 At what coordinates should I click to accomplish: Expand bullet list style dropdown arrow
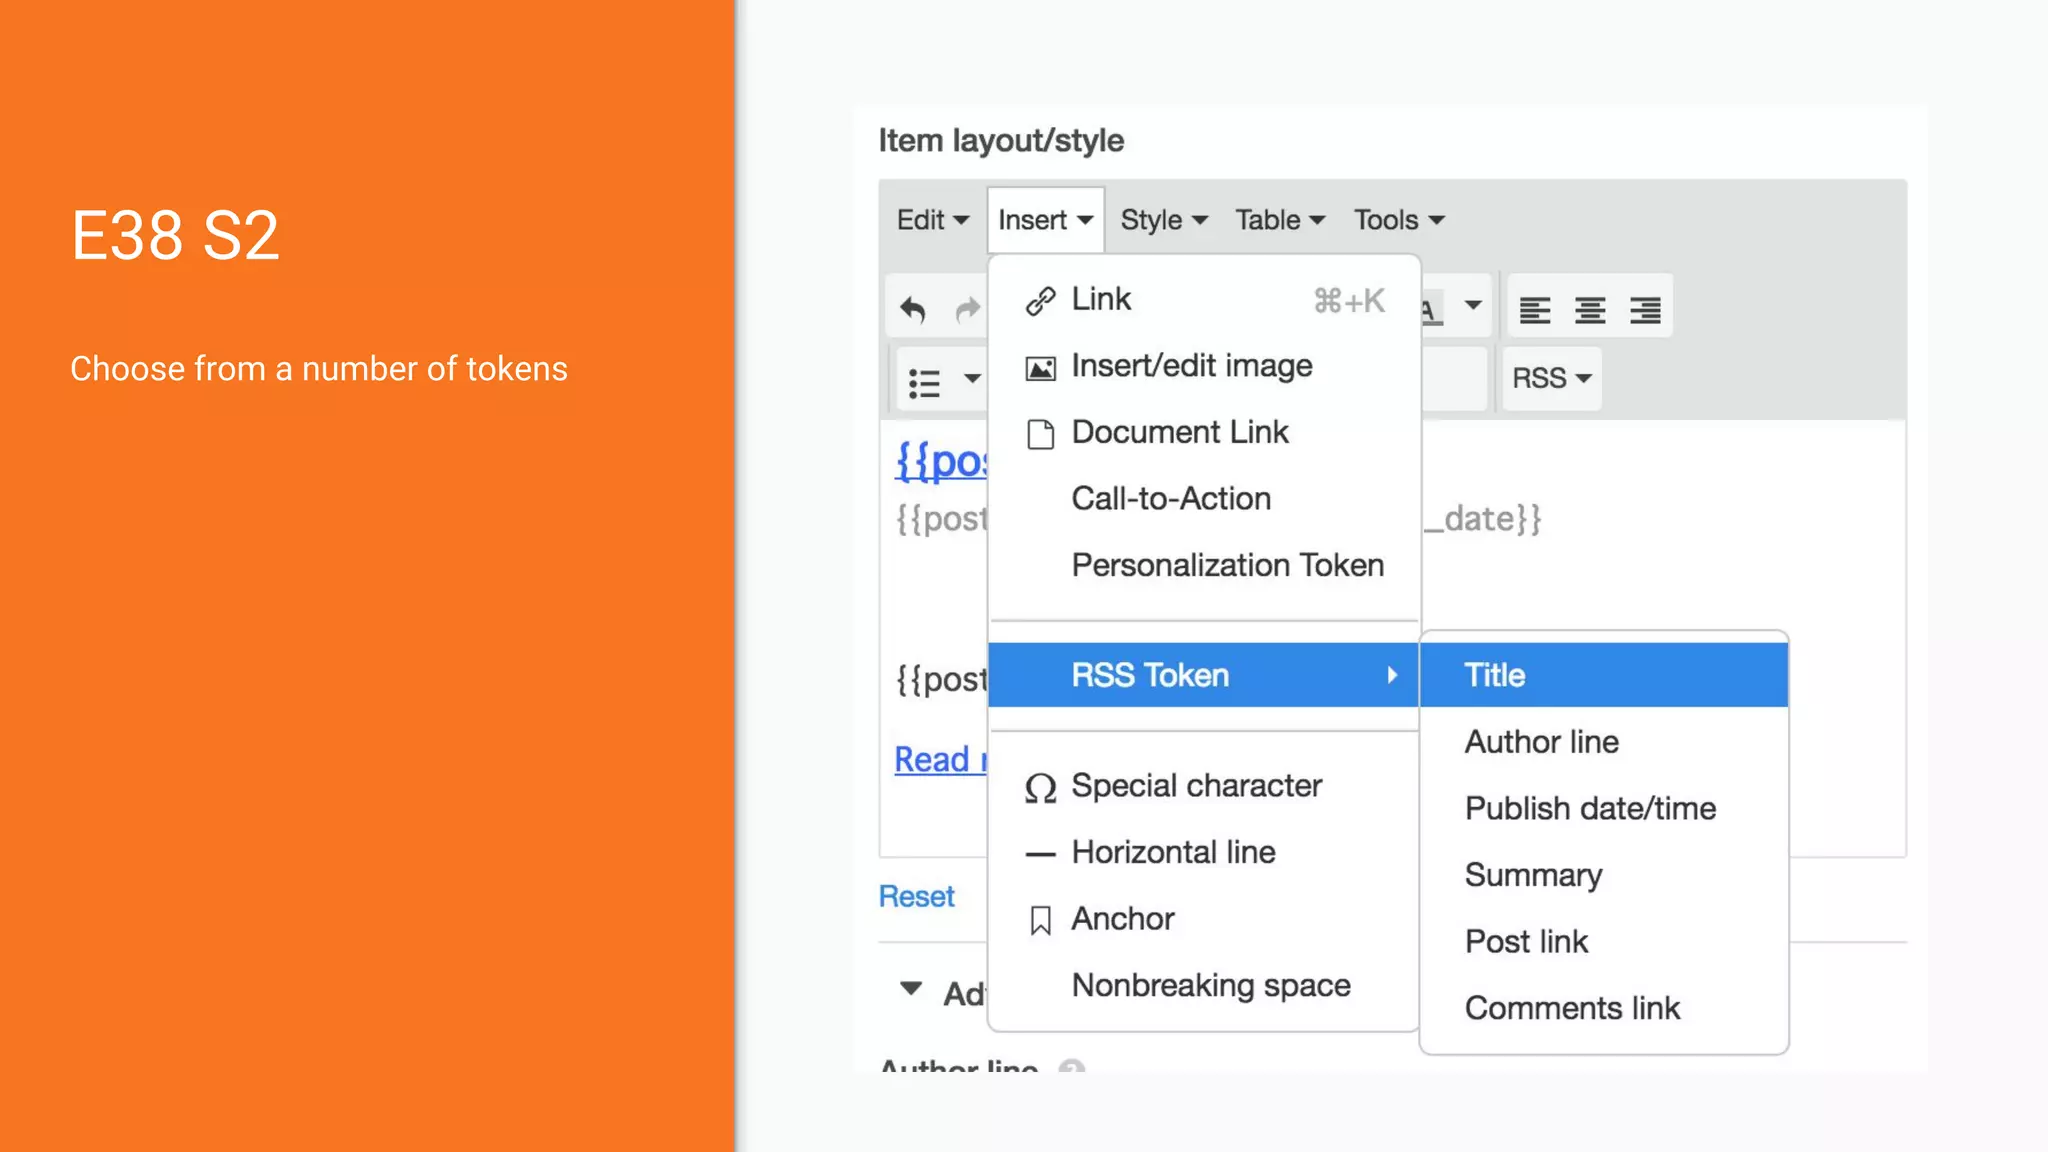(971, 379)
